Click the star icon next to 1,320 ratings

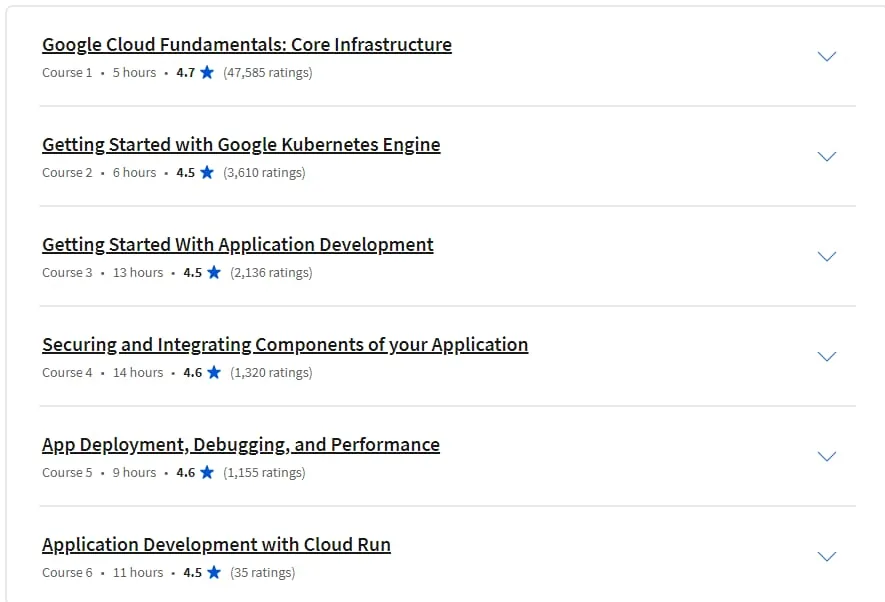[x=214, y=372]
